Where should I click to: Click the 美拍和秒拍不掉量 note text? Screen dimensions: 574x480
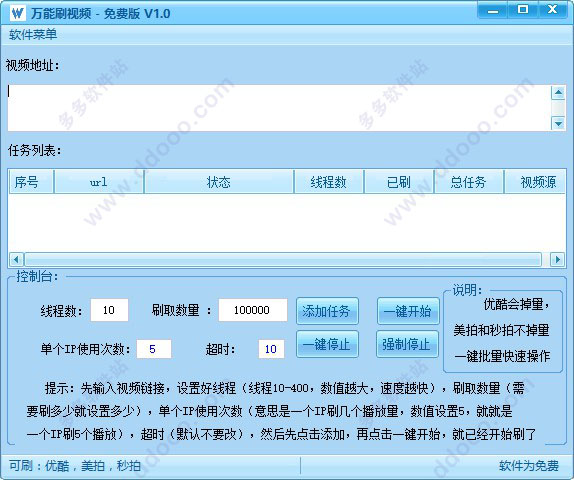coord(502,330)
